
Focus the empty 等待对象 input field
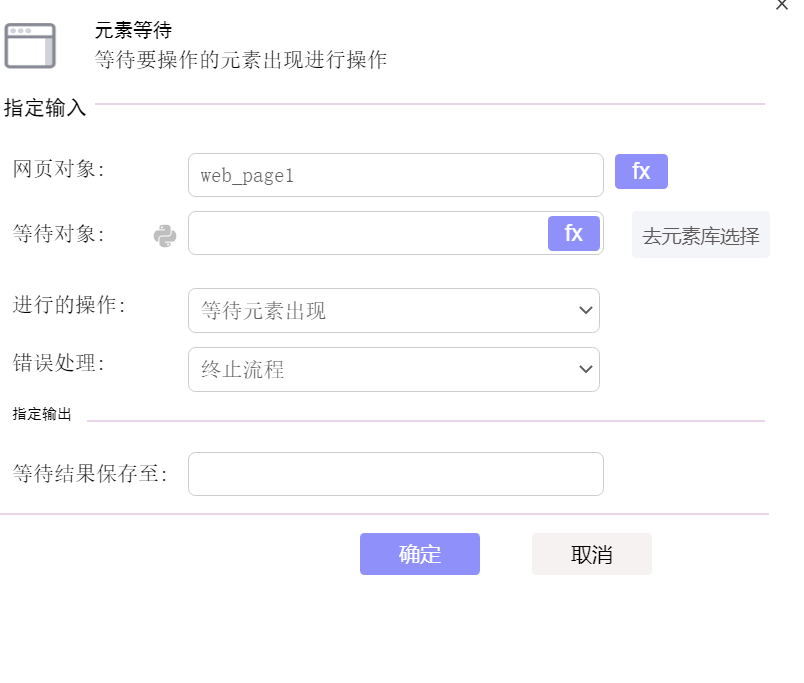click(368, 233)
